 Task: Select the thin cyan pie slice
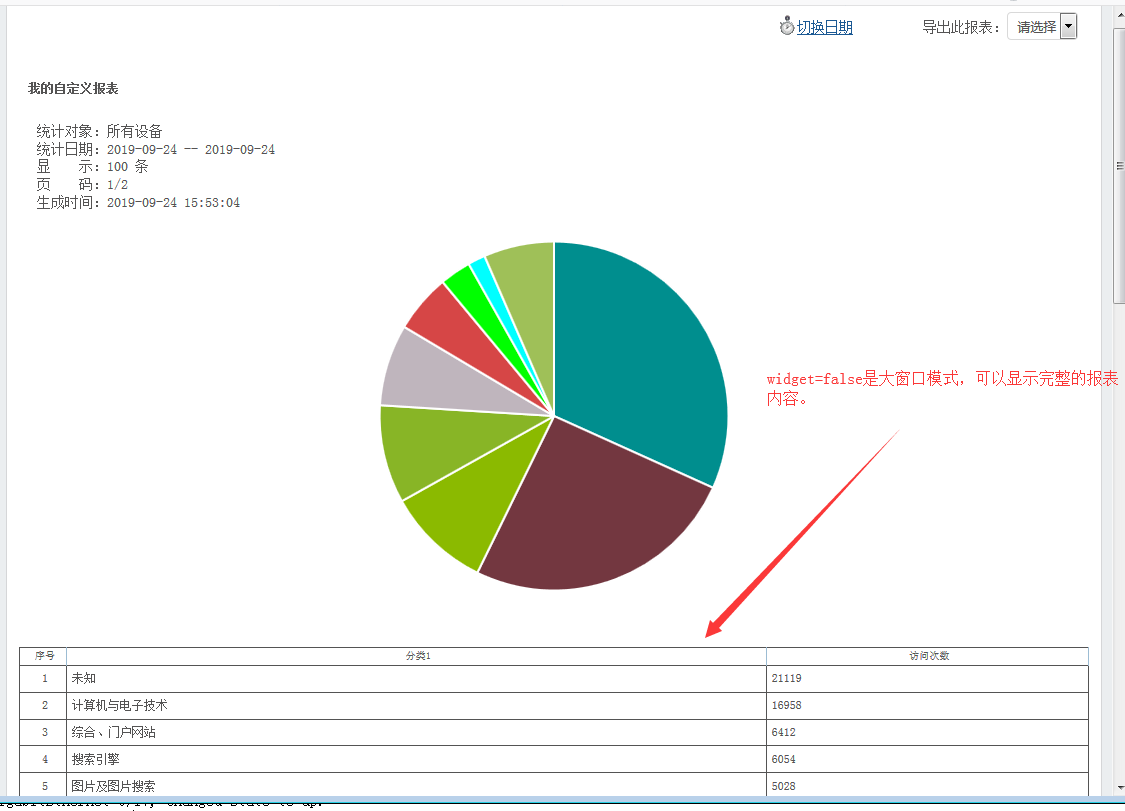[481, 268]
